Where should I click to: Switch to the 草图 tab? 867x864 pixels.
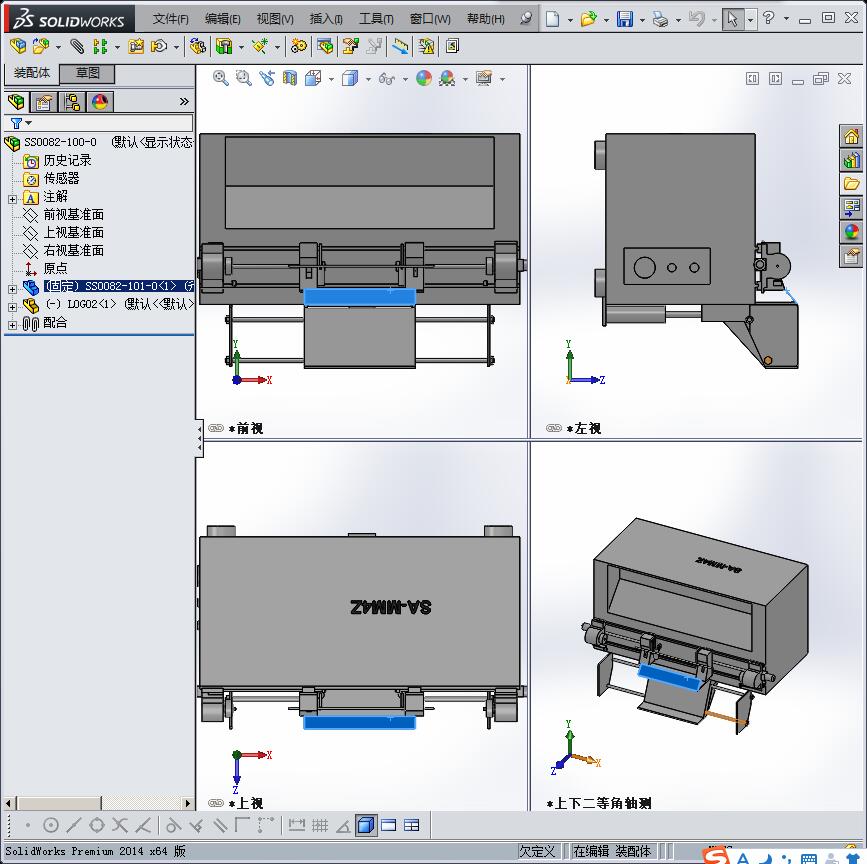coord(87,73)
